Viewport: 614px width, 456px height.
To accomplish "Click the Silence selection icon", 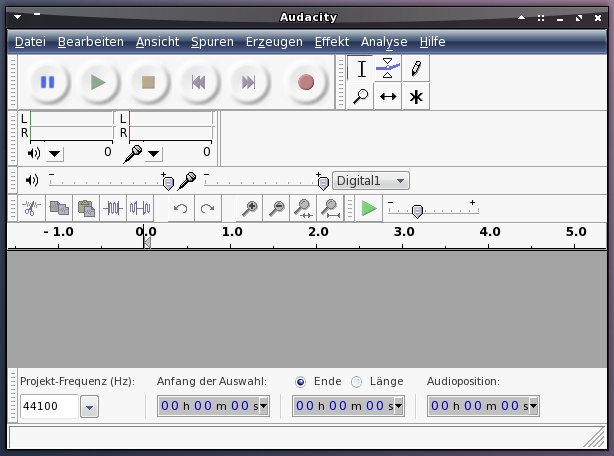I will pyautogui.click(x=140, y=208).
